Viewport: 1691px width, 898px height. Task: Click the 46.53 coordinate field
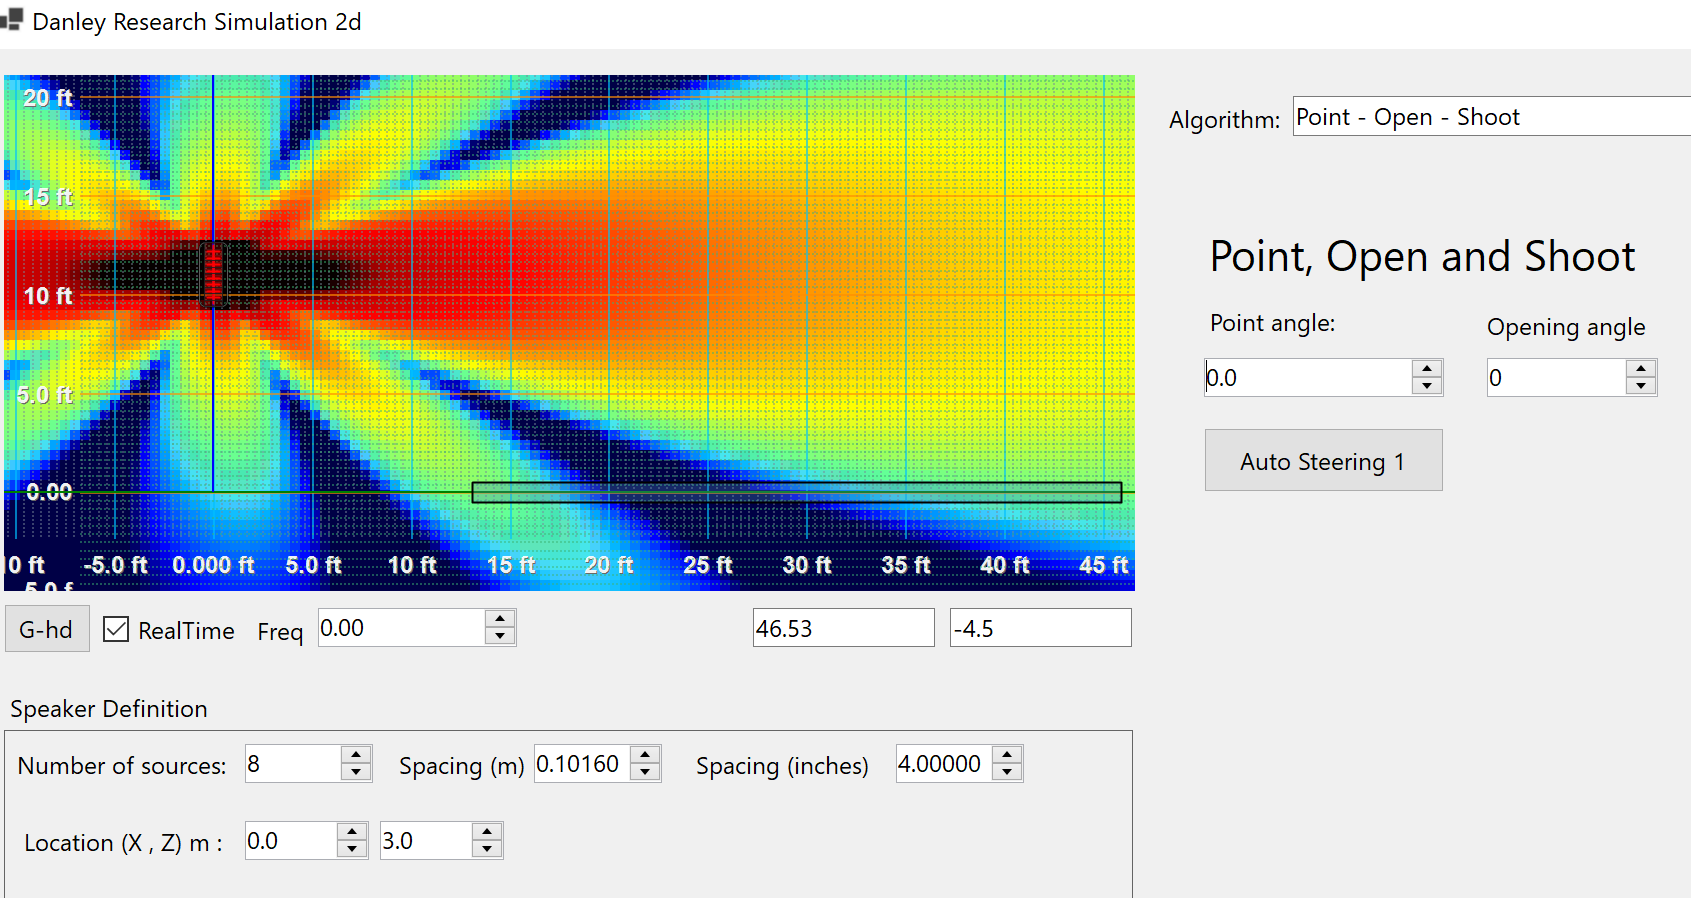click(x=843, y=628)
